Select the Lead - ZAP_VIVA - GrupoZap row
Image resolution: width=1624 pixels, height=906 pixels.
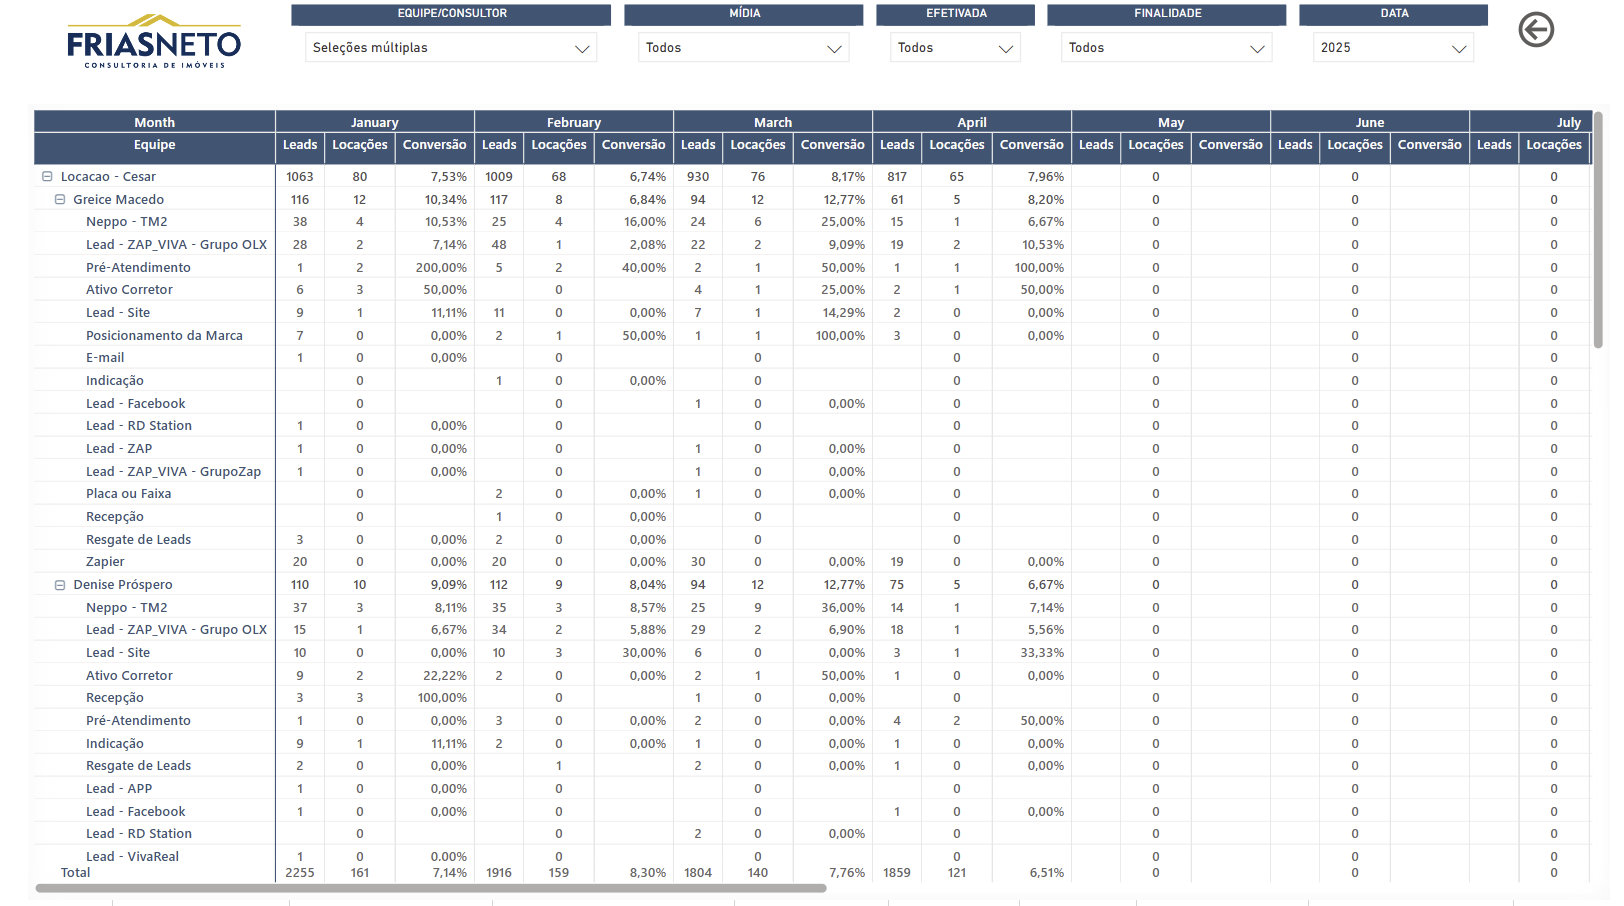[173, 472]
